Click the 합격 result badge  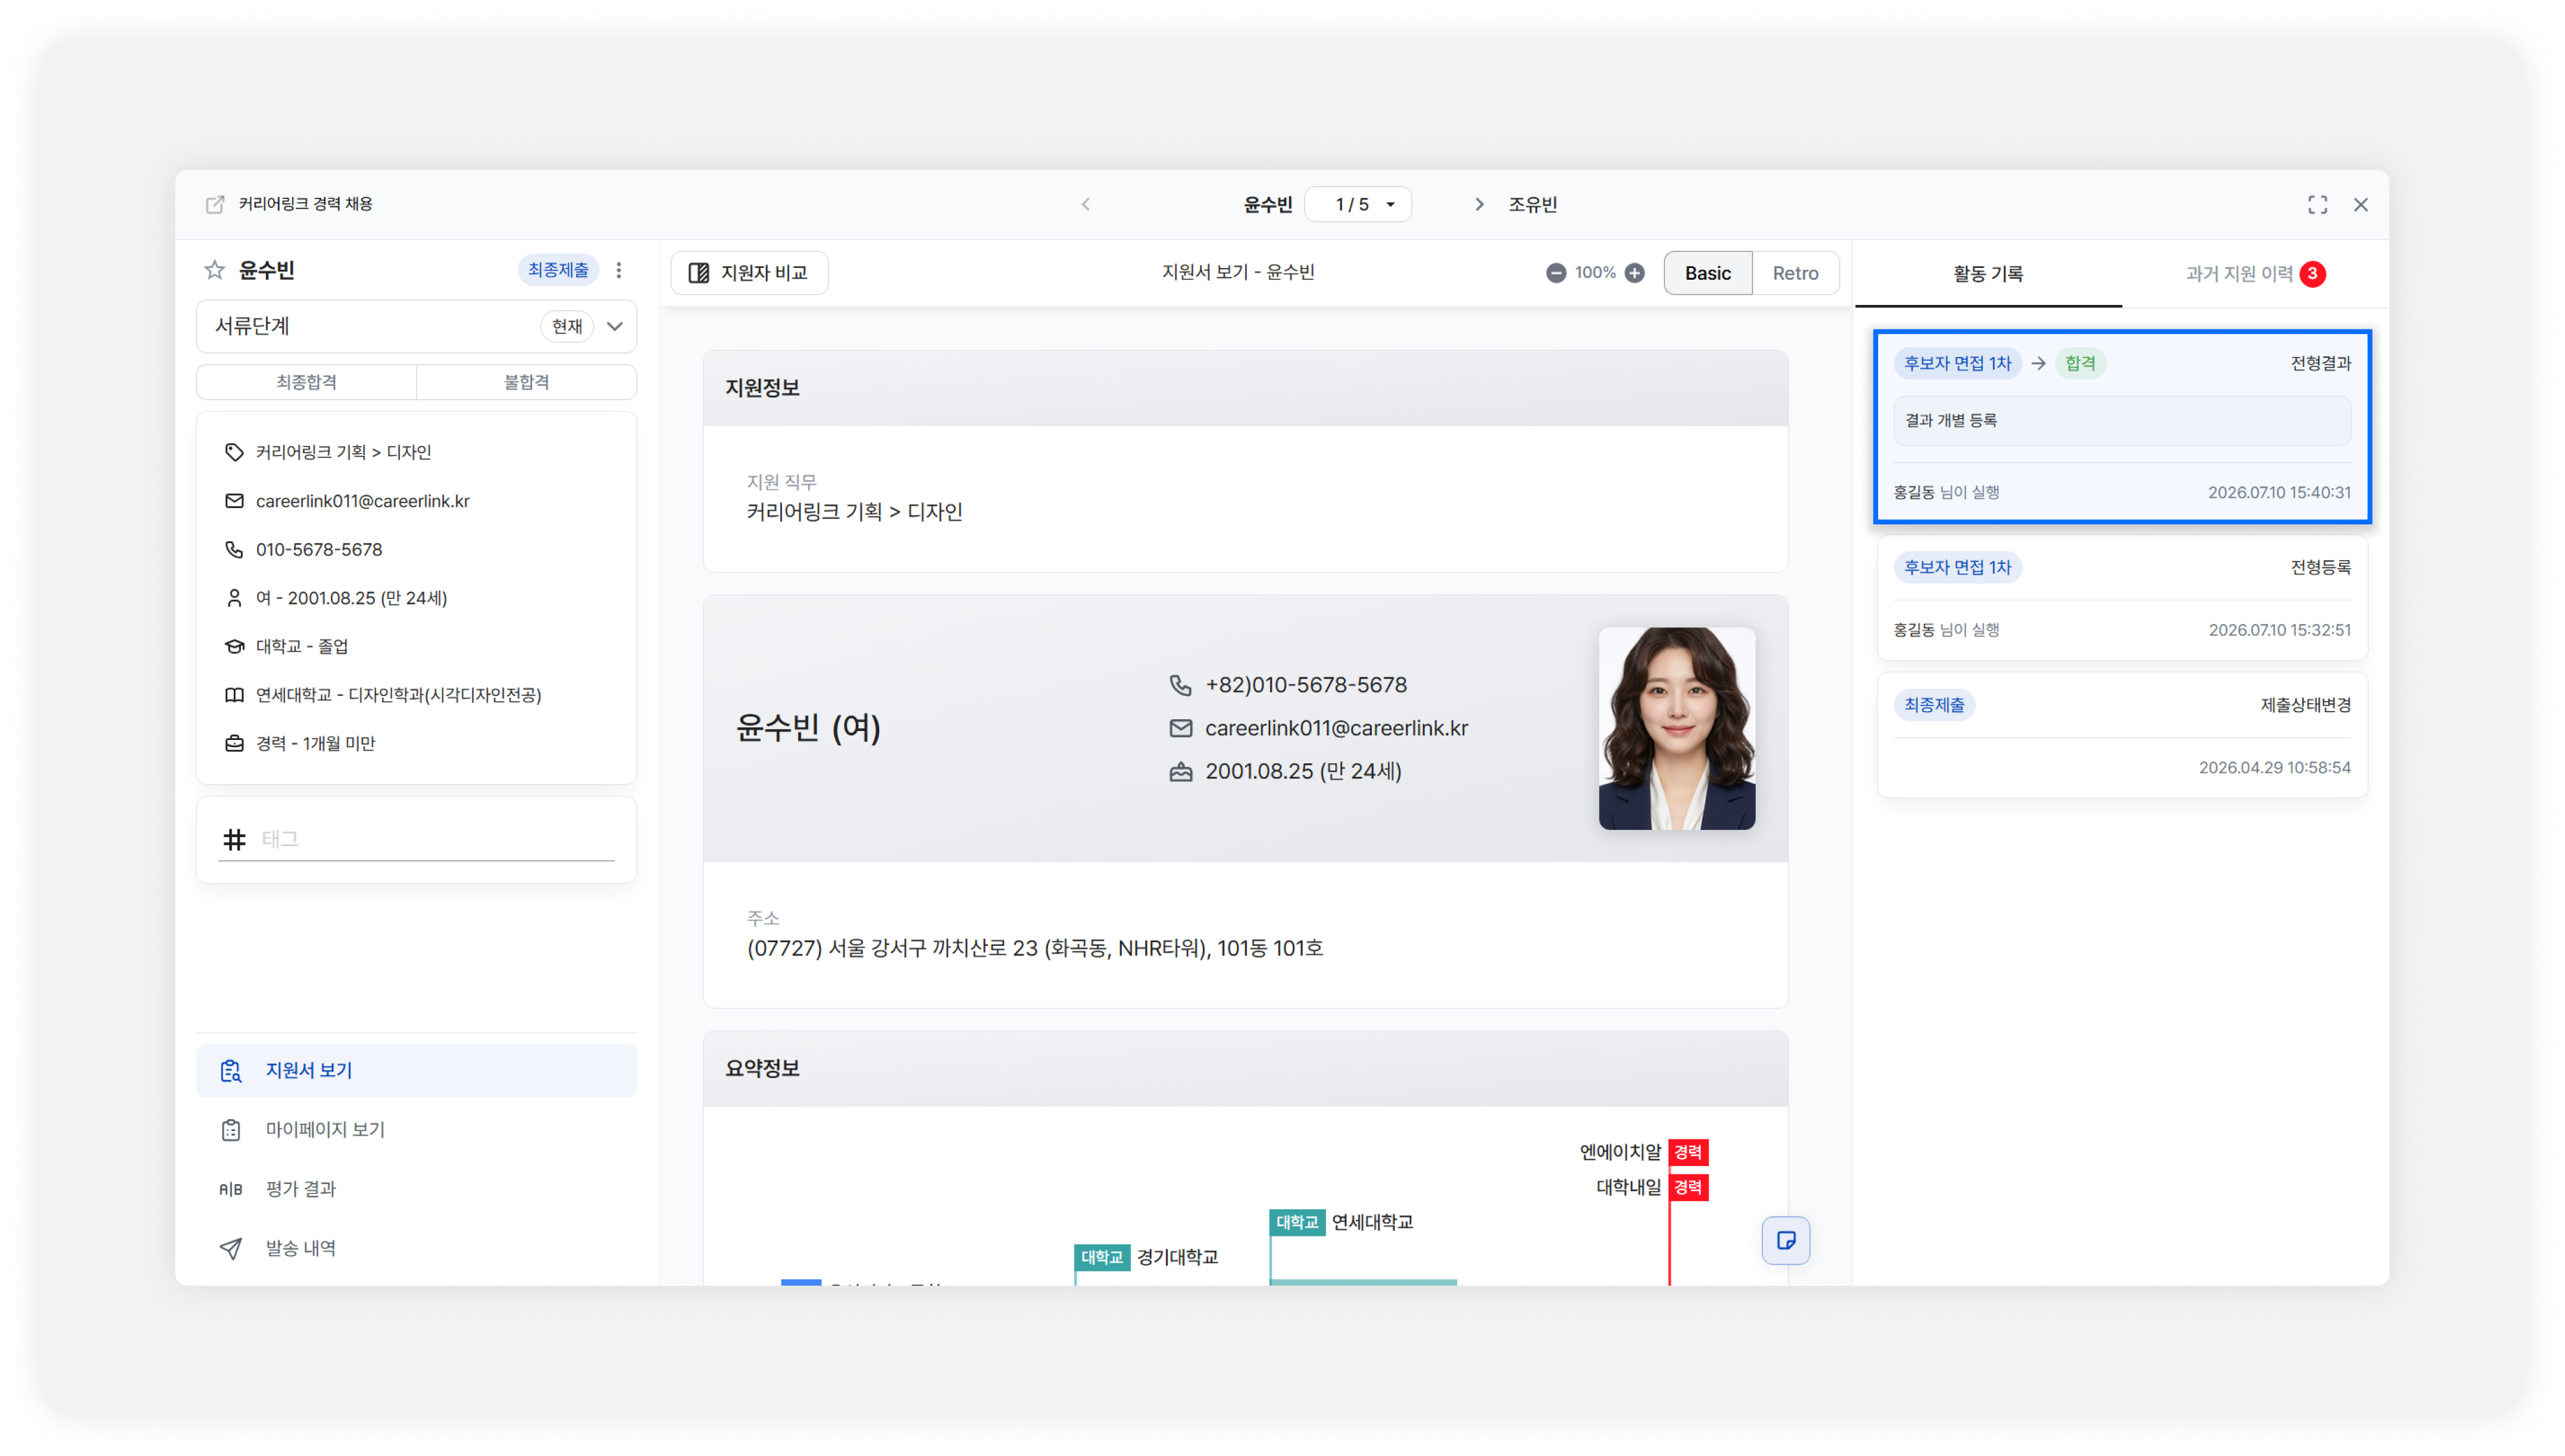[2080, 363]
